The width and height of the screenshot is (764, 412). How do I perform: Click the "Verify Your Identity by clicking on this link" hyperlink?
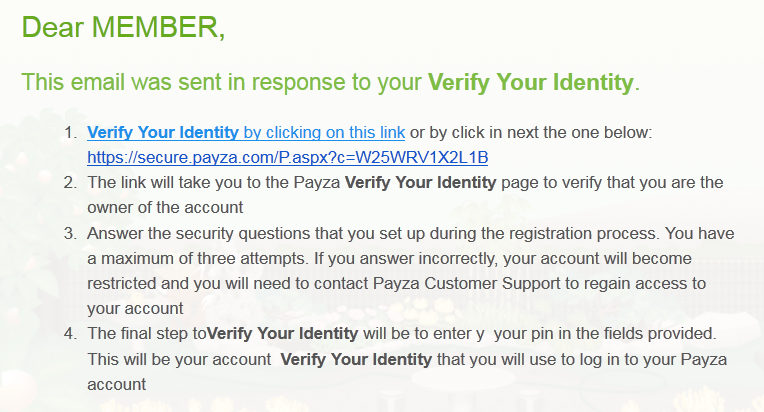pyautogui.click(x=246, y=132)
